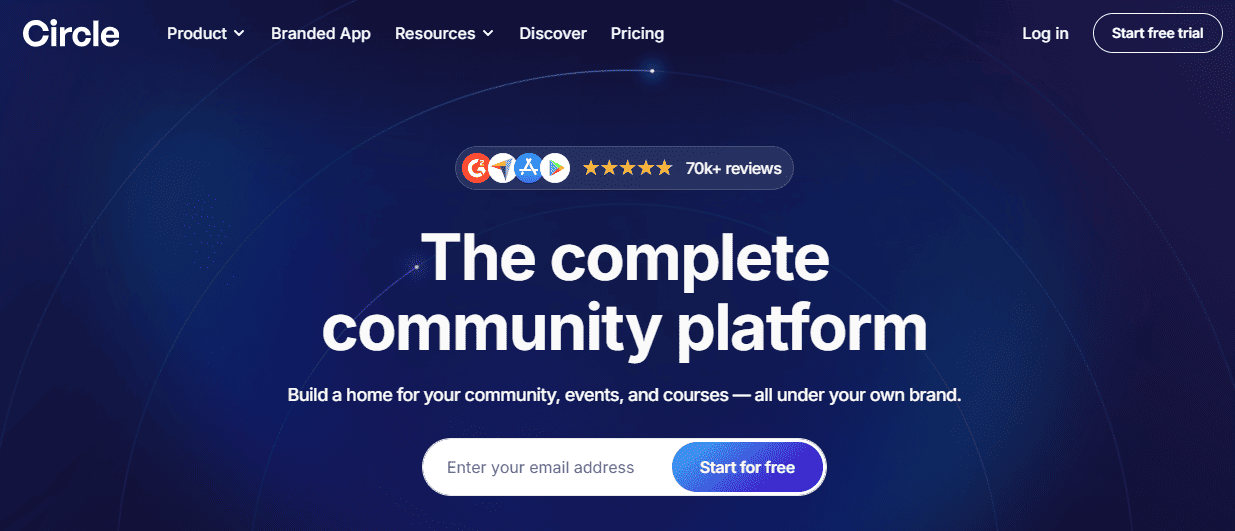Click the five orange rating stars
The height and width of the screenshot is (531, 1235).
tap(627, 168)
